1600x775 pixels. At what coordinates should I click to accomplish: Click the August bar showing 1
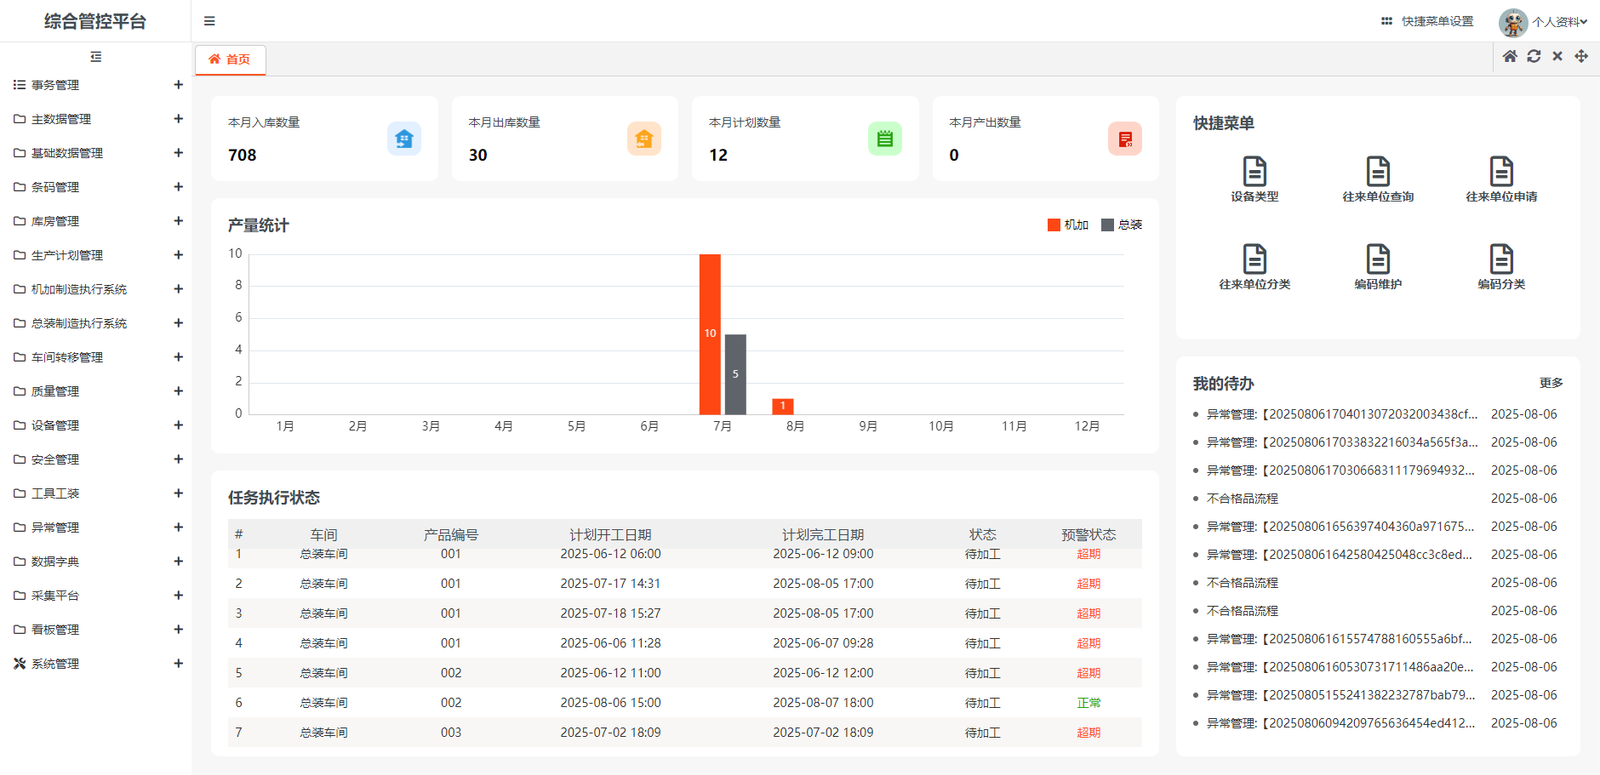coord(783,406)
